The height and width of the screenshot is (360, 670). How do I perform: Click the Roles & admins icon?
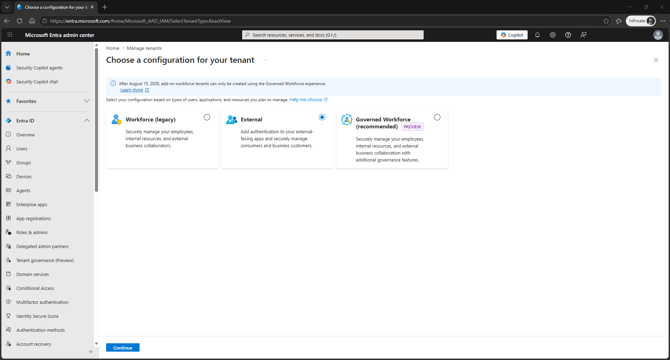point(8,232)
